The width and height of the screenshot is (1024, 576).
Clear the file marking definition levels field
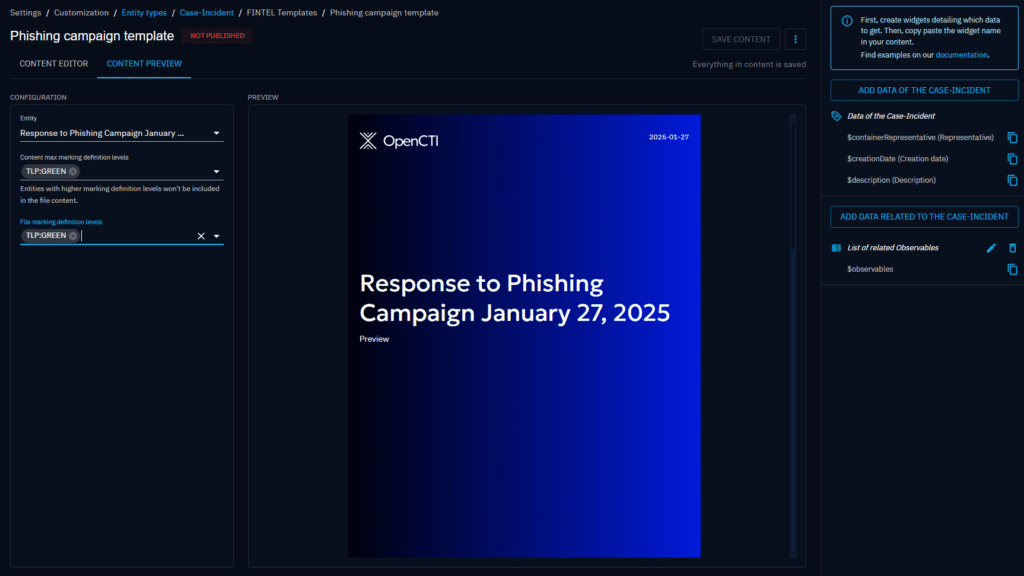coord(200,236)
